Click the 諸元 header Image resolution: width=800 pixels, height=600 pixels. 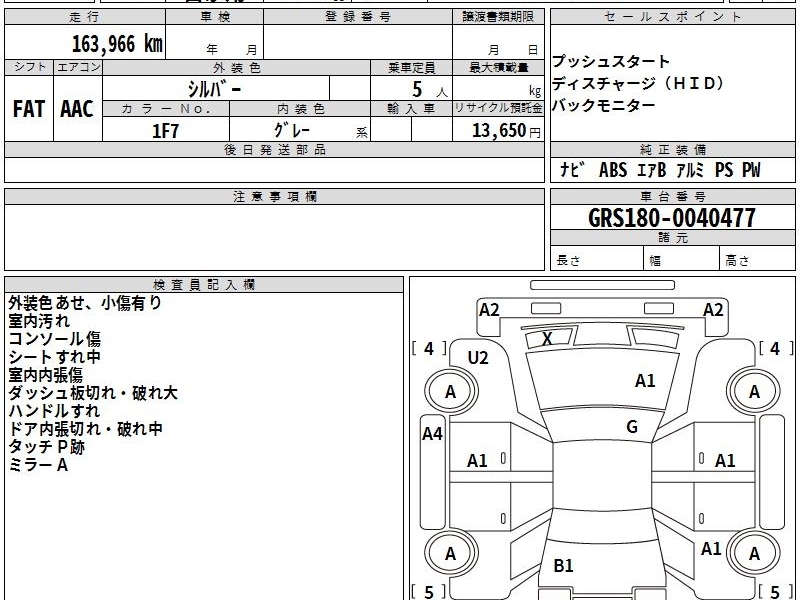click(672, 238)
